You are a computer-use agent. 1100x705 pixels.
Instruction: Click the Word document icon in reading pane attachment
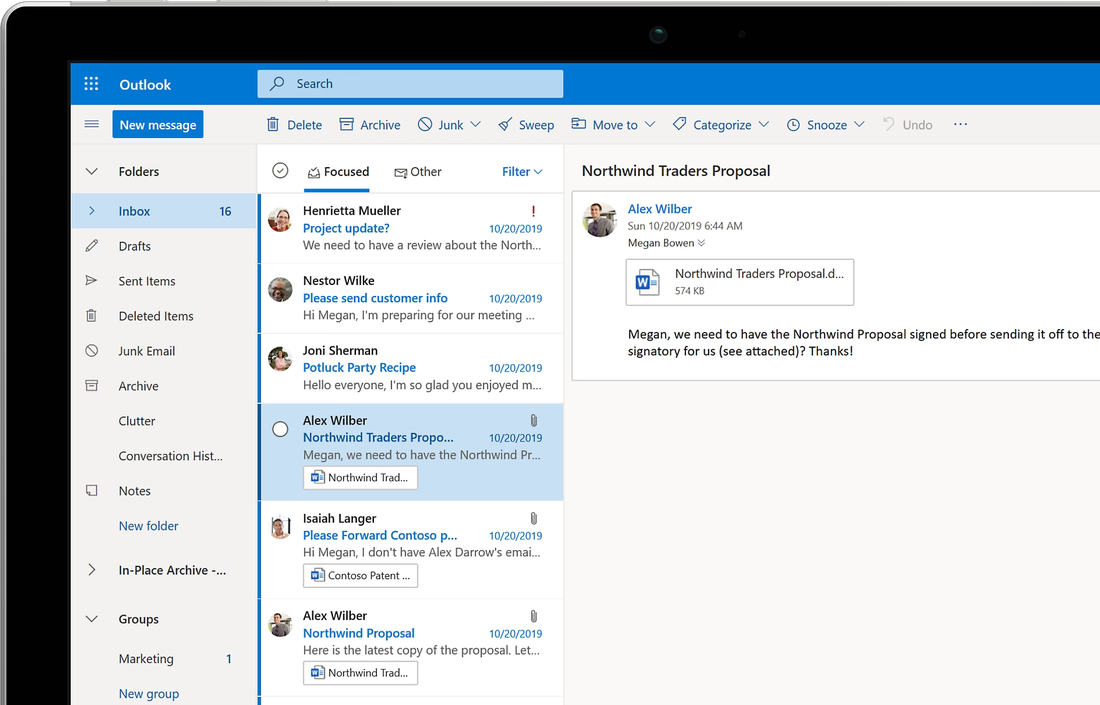pyautogui.click(x=647, y=282)
